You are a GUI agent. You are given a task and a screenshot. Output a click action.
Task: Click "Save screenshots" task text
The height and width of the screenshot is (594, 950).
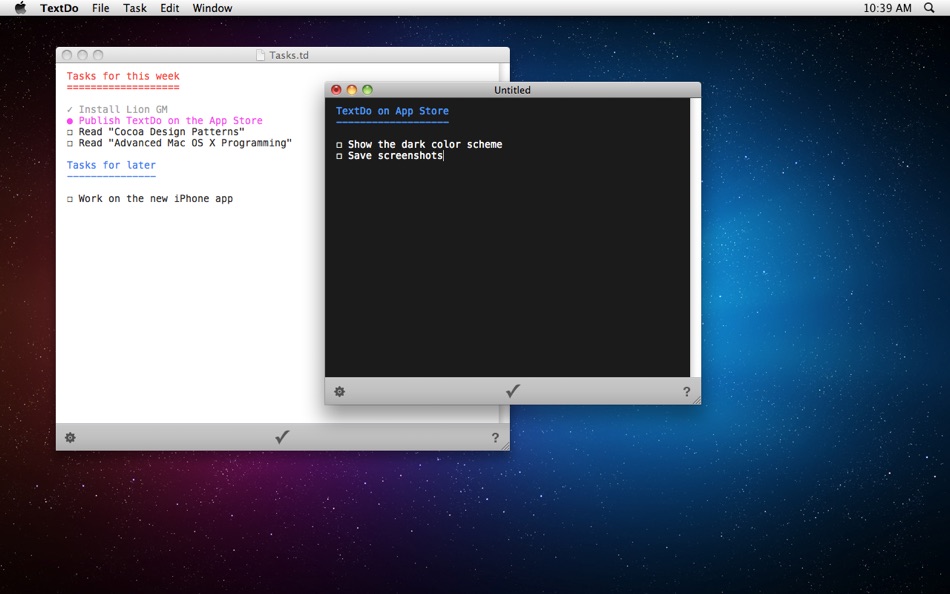pos(395,156)
